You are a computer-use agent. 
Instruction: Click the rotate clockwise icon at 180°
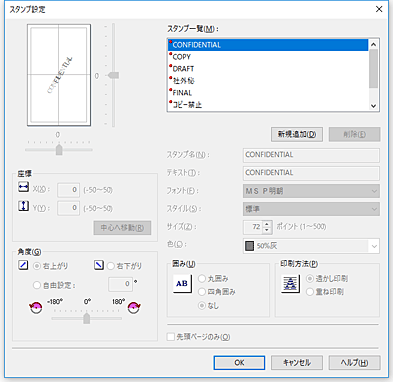134,307
